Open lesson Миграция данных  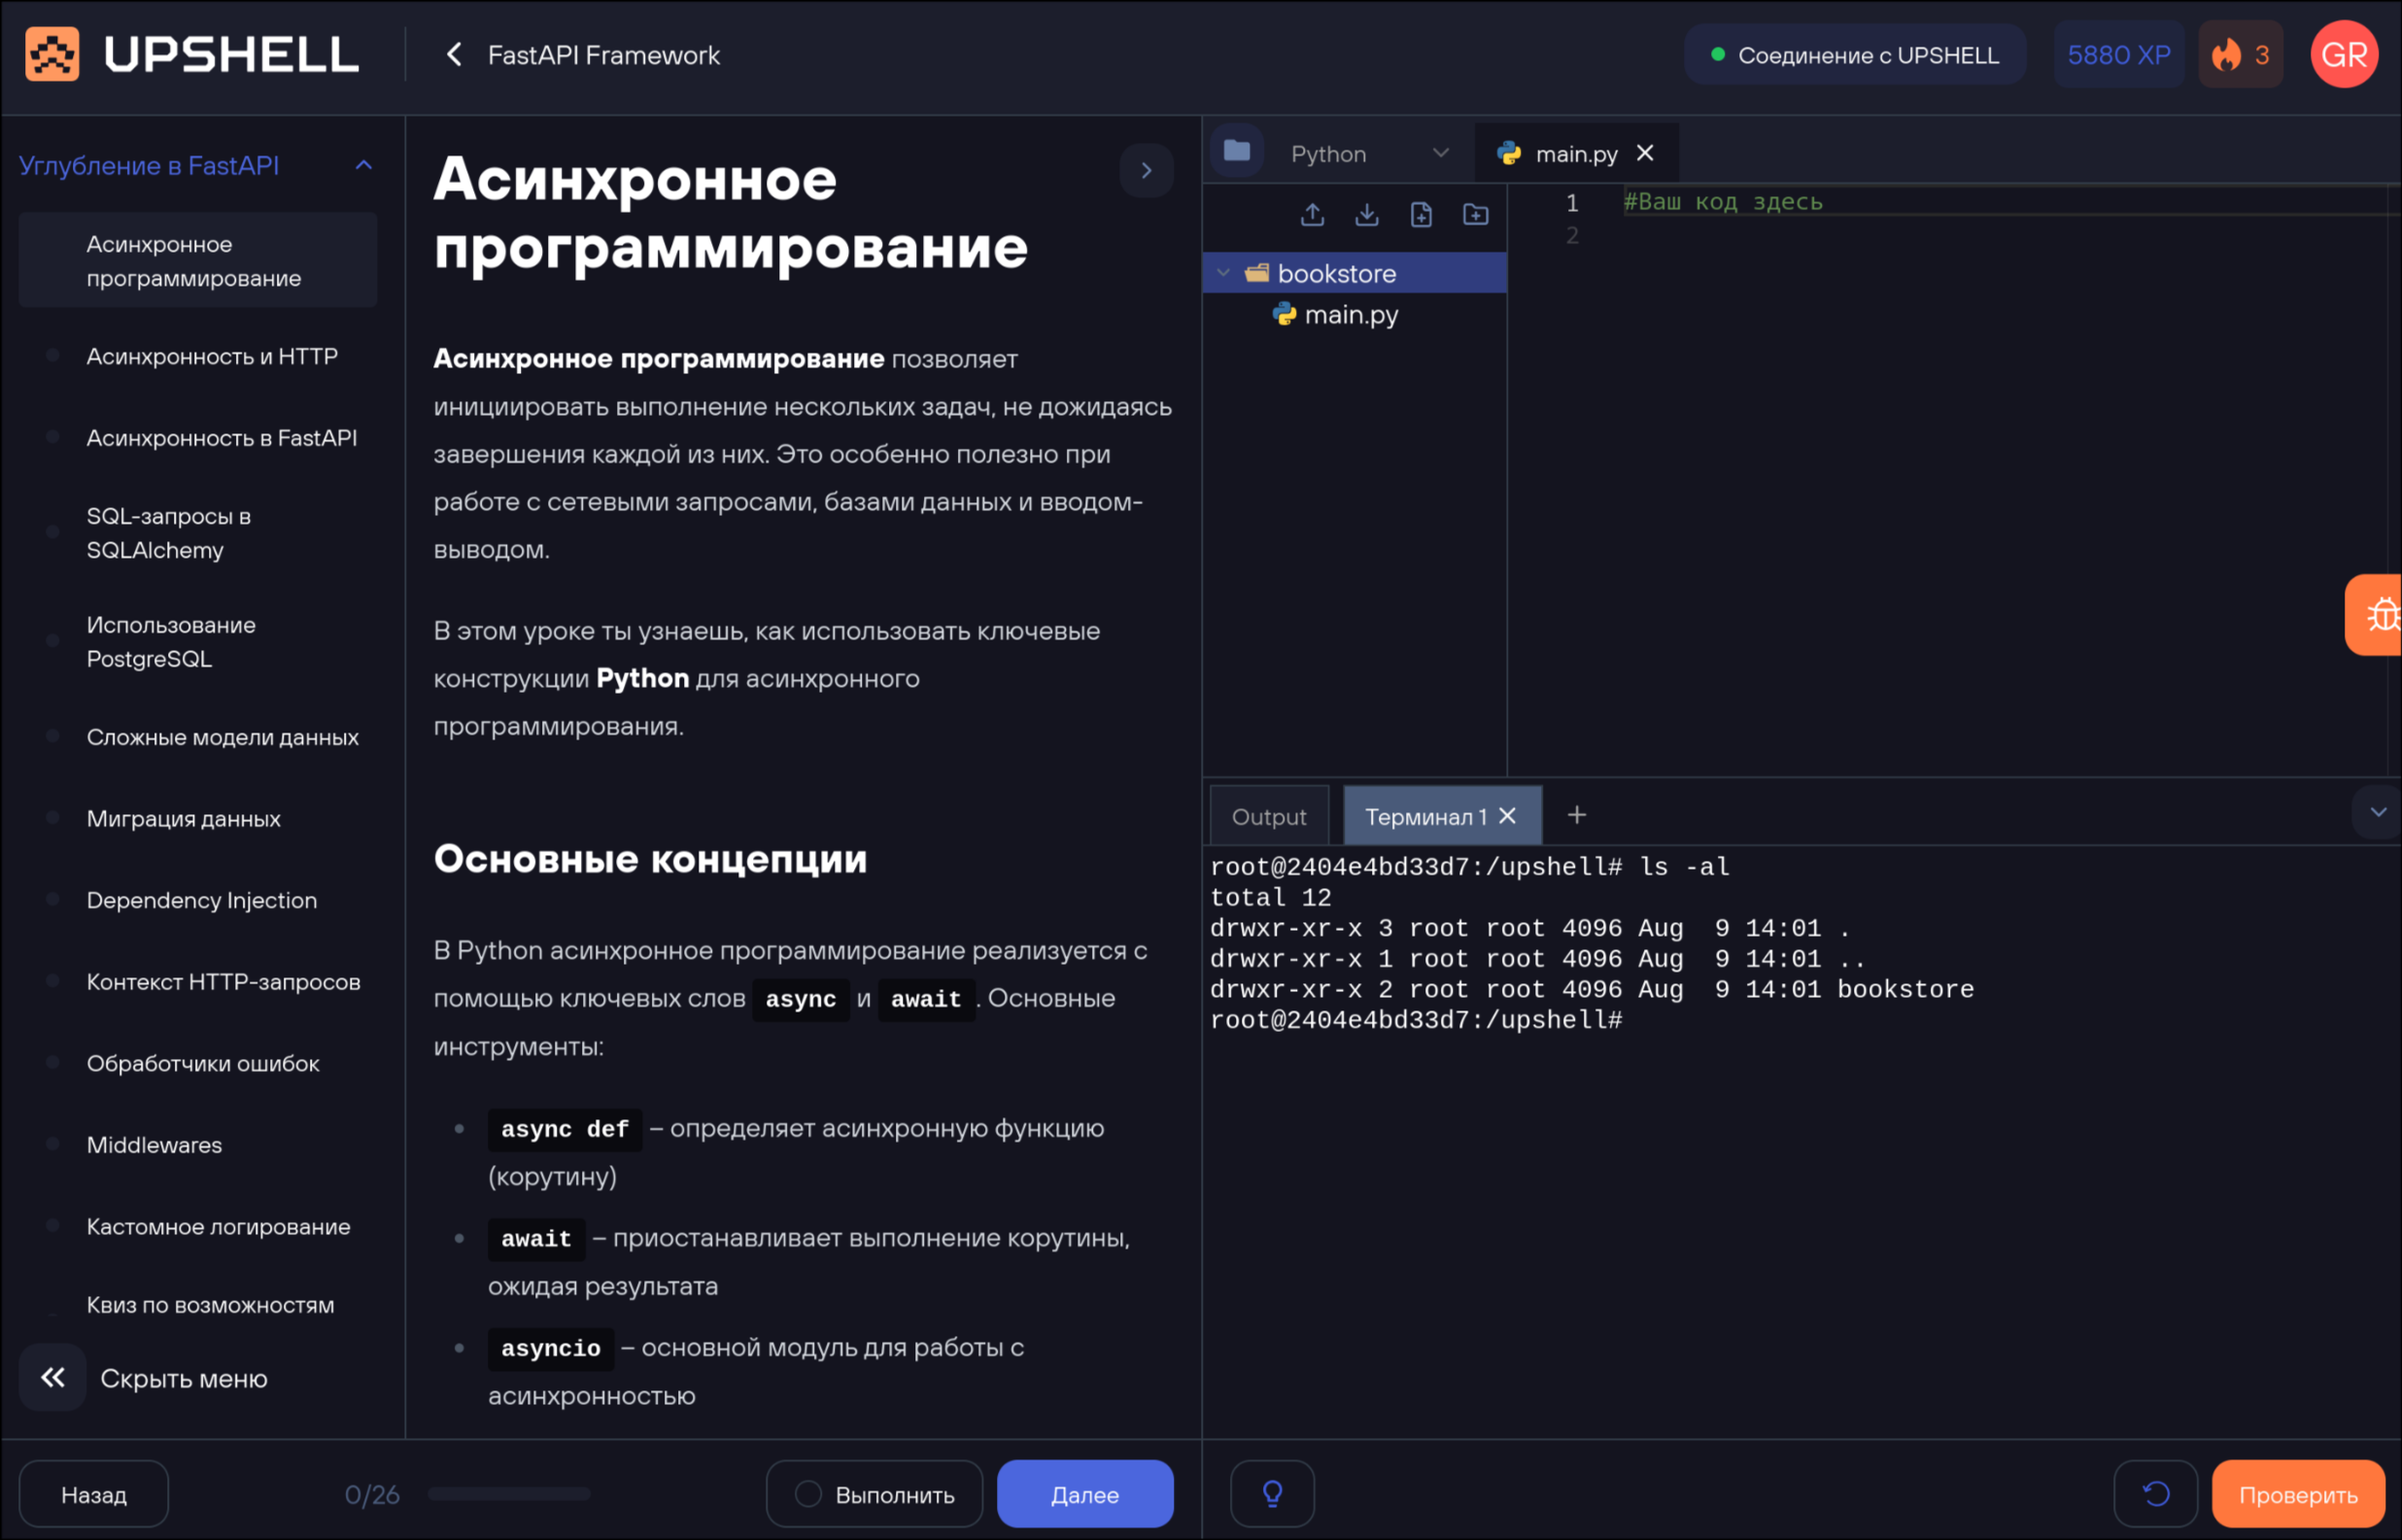click(183, 818)
